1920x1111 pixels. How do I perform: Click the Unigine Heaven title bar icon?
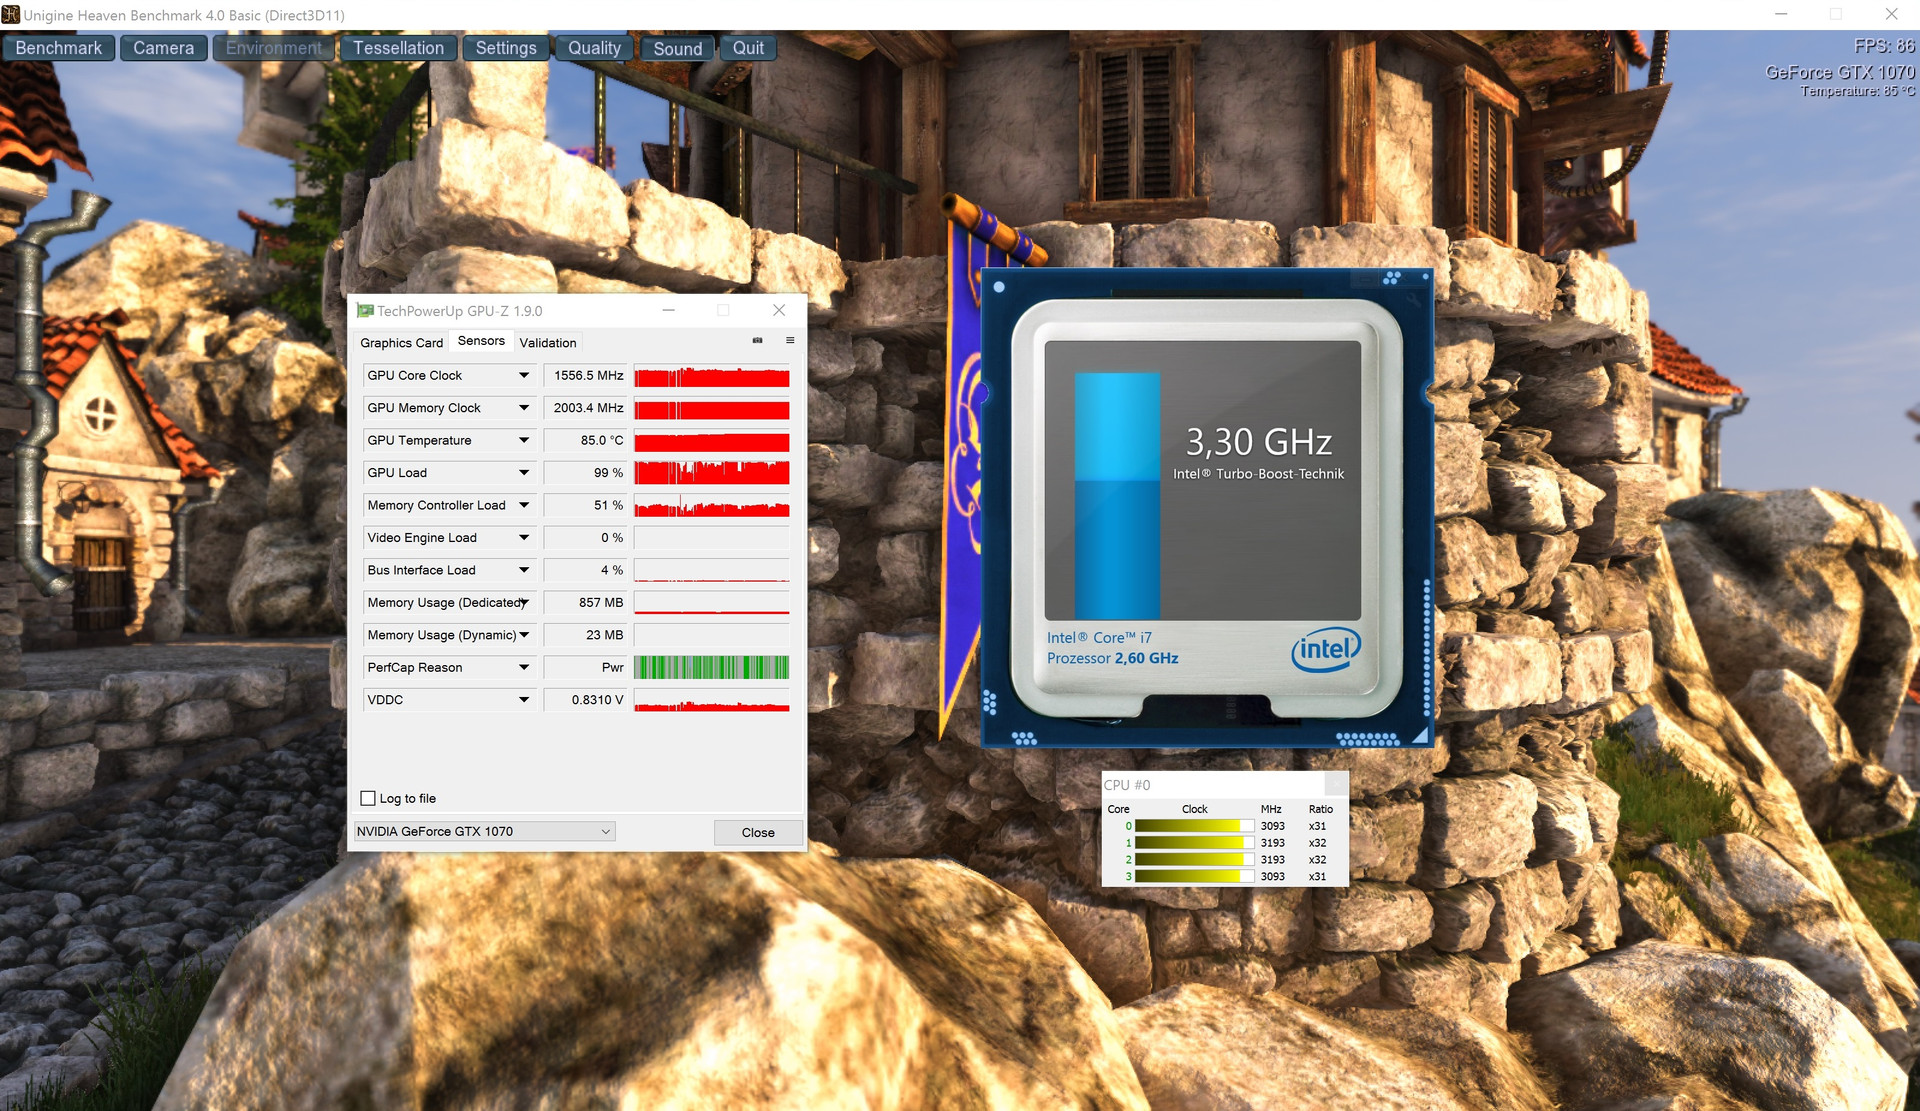pyautogui.click(x=11, y=15)
